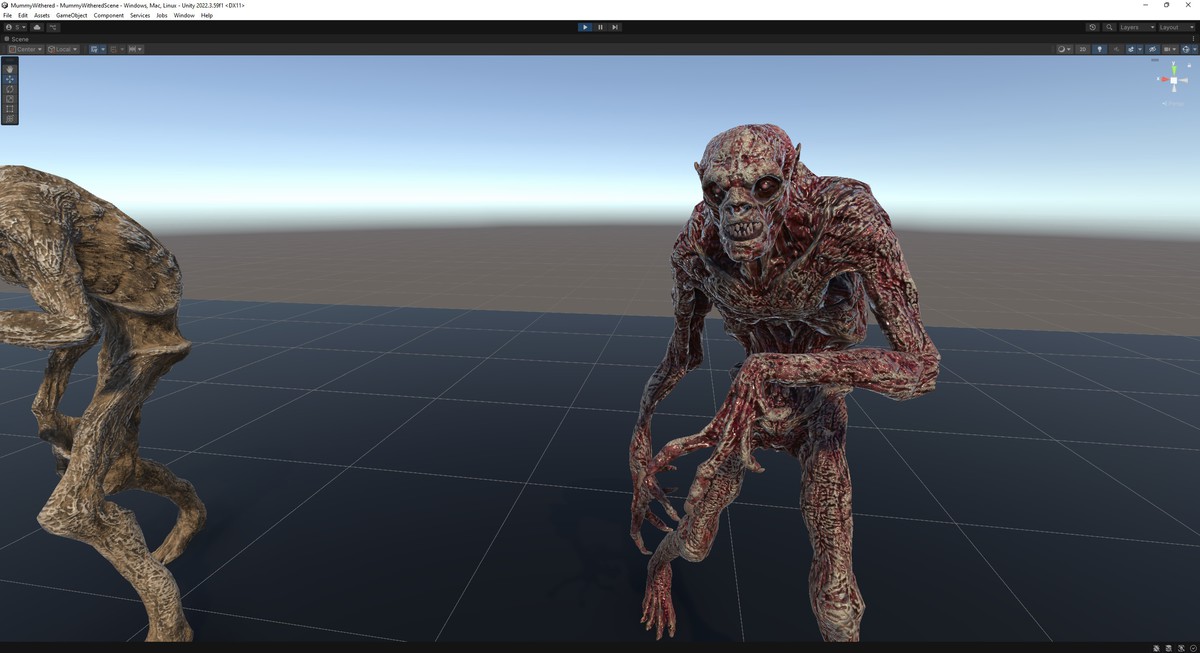Click the global search magnifier icon
Screen dimensions: 1200x653
(x=1109, y=27)
